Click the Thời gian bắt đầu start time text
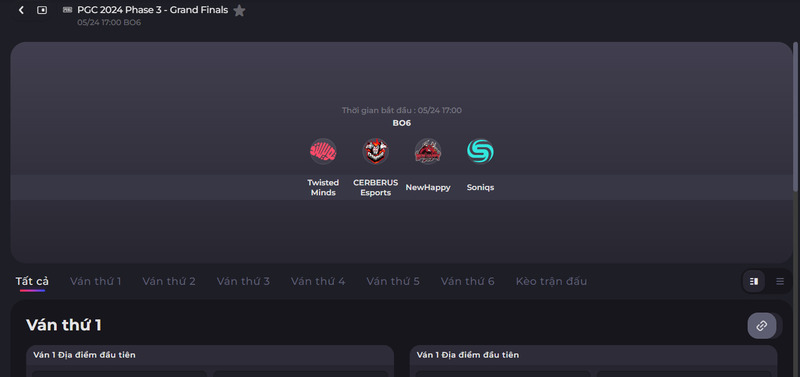The width and height of the screenshot is (800, 377). coord(402,110)
